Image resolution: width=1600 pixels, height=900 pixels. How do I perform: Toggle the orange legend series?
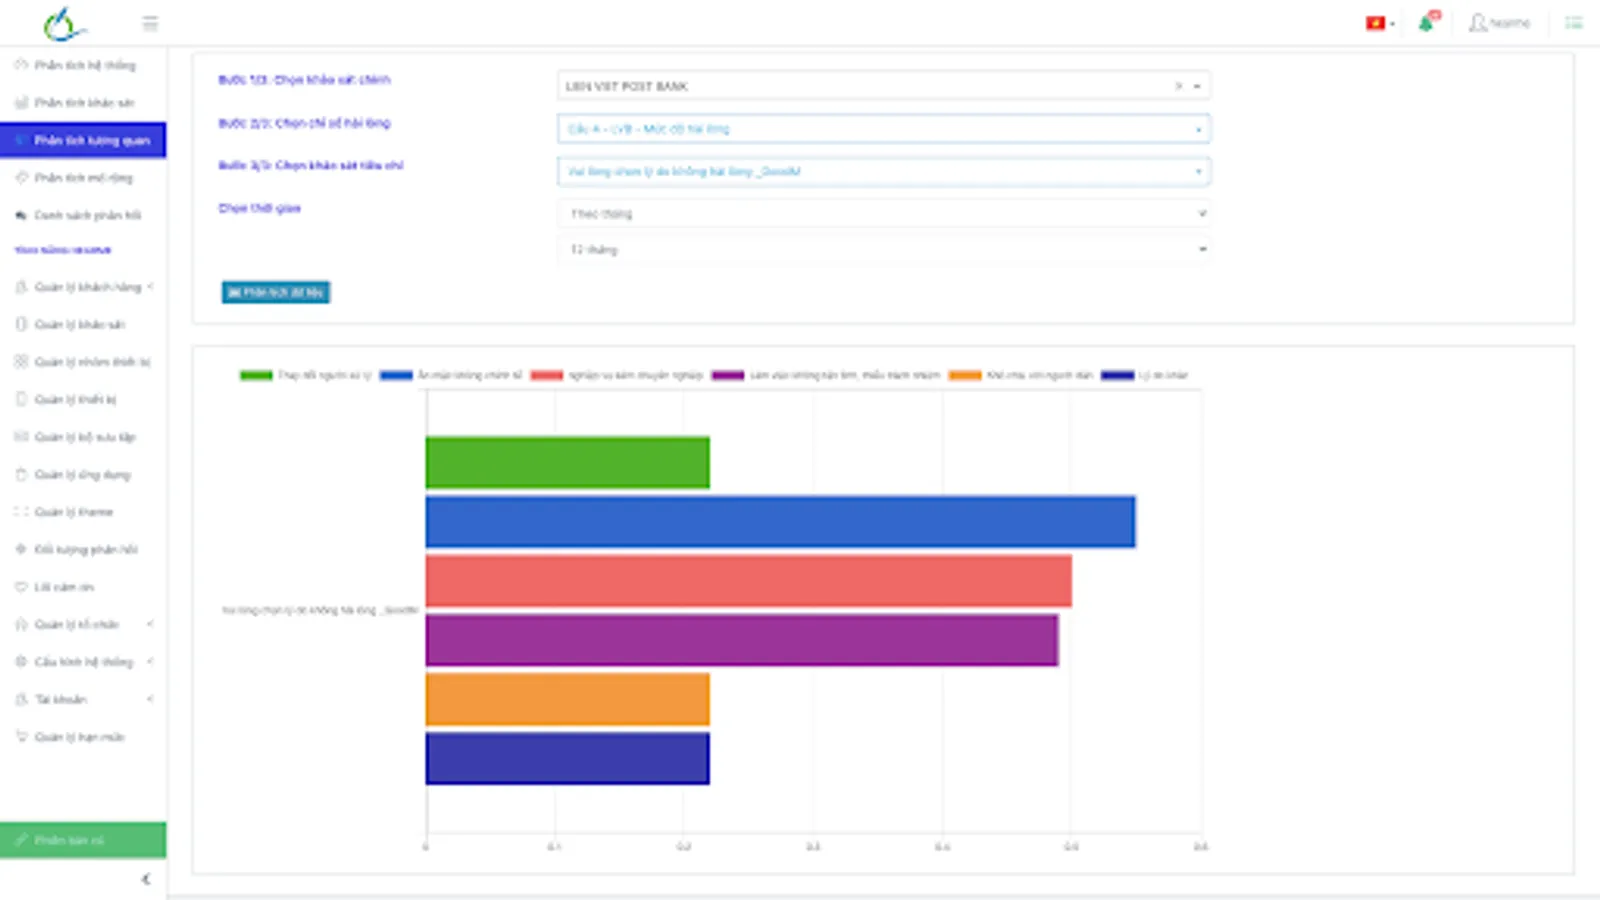tap(1020, 376)
